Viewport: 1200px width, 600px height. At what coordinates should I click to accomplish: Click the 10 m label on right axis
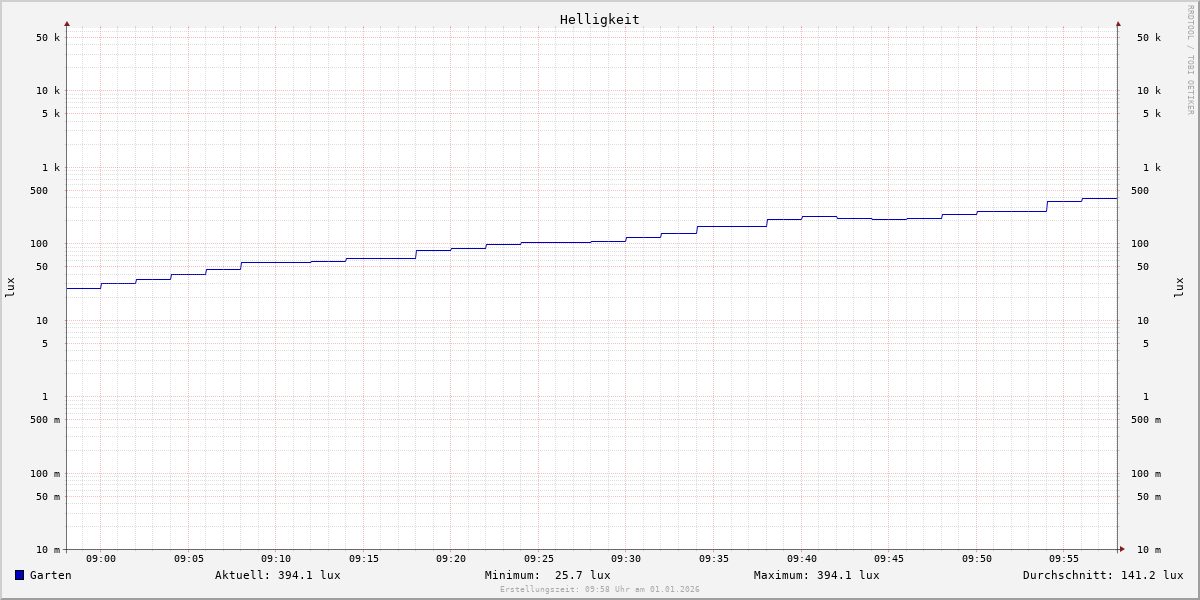coord(1148,550)
